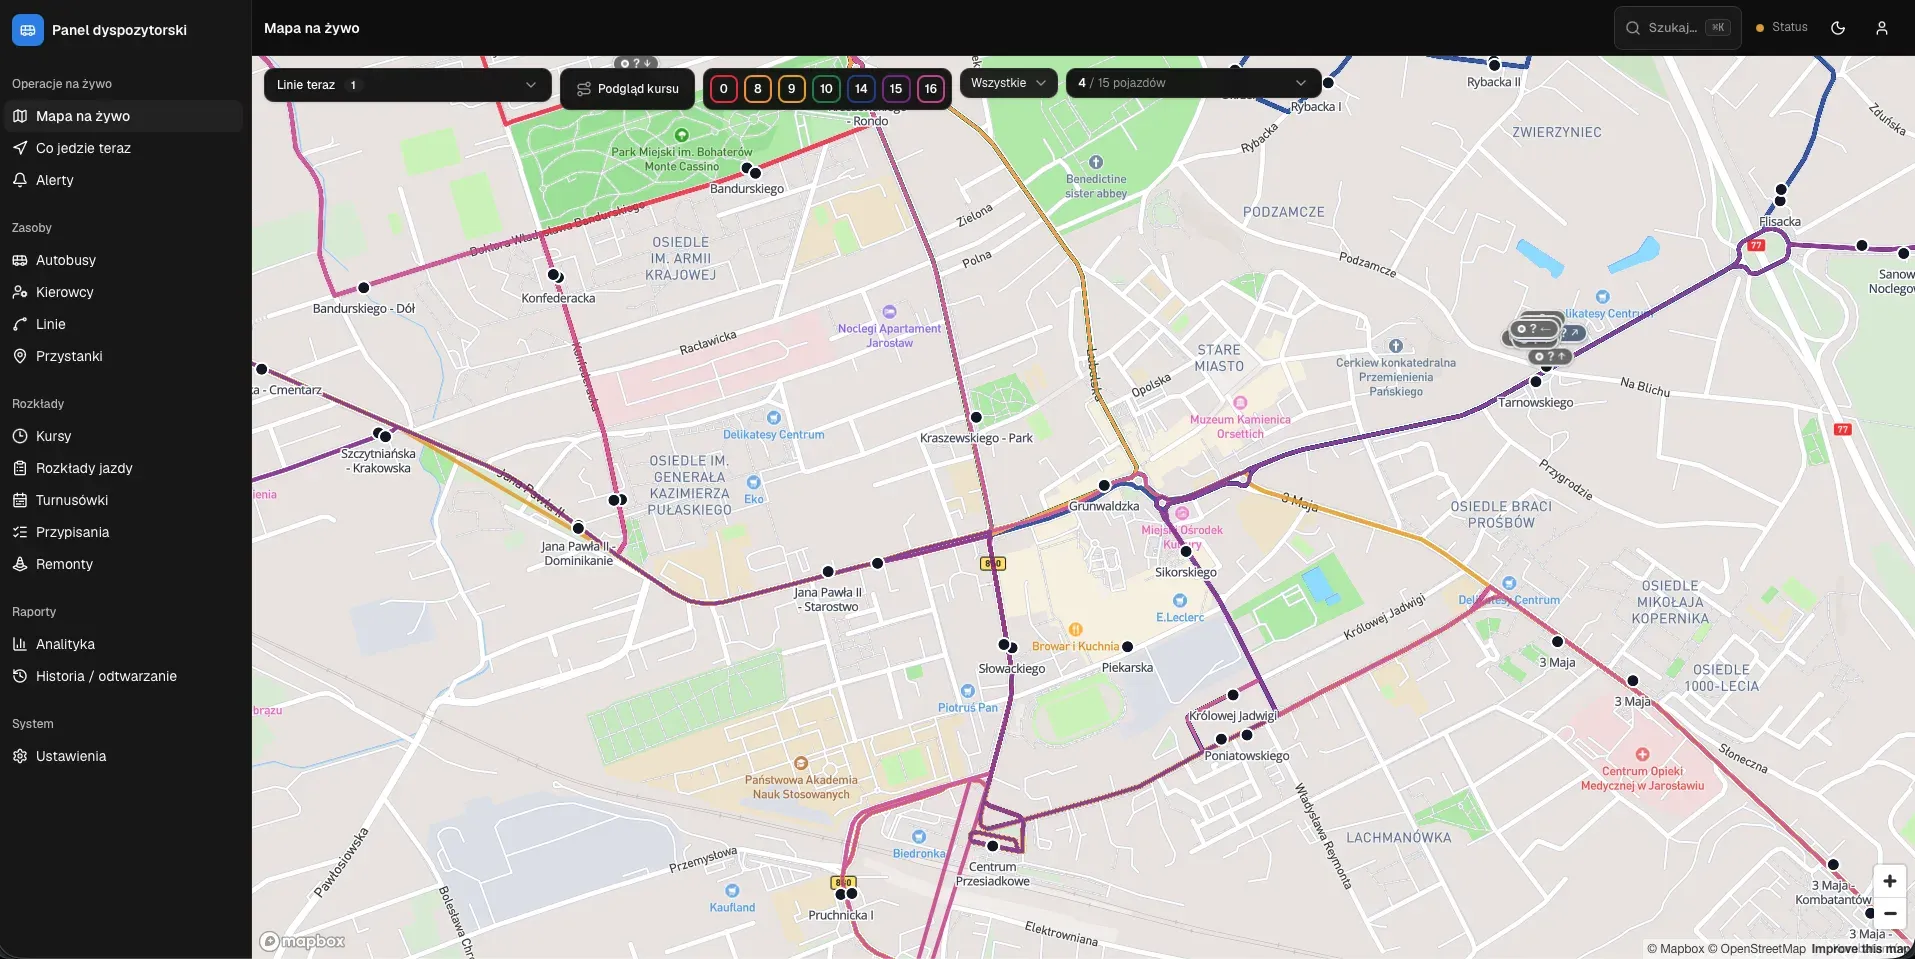Select blue vehicle marker heading northeast
Image resolution: width=1915 pixels, height=959 pixels.
[x=1574, y=333]
